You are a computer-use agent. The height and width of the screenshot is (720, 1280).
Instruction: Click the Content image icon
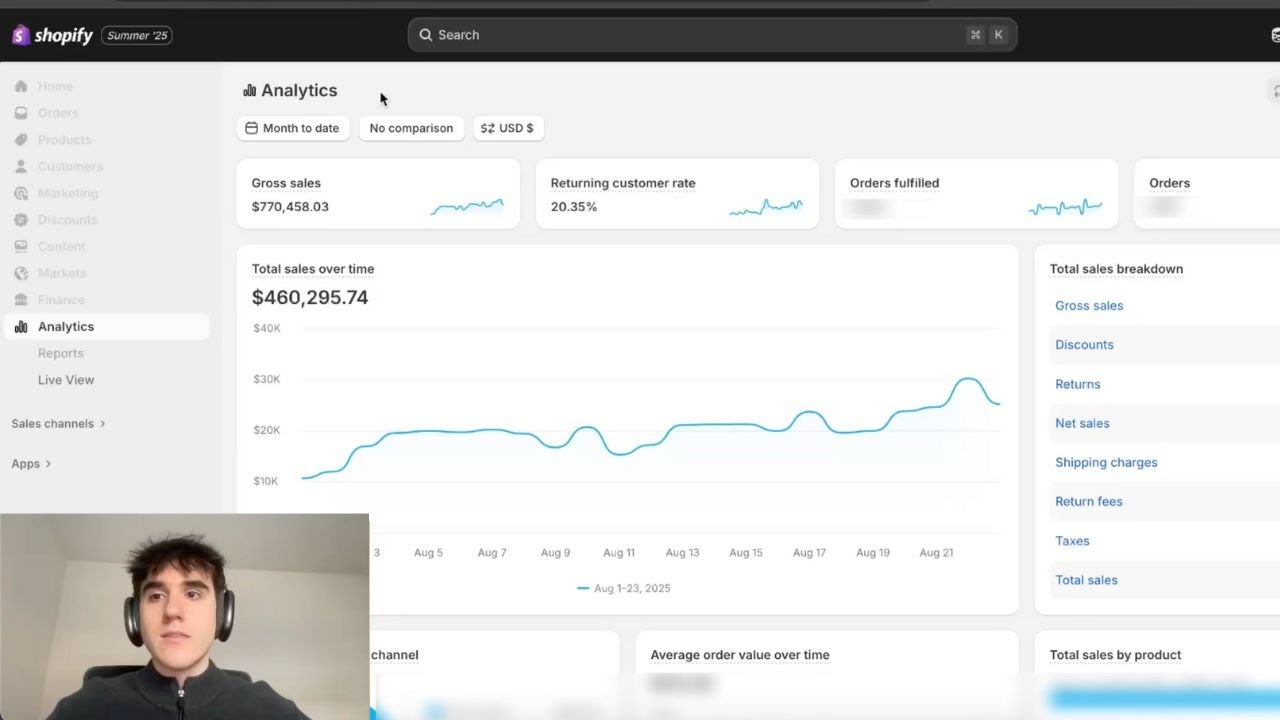tap(21, 246)
